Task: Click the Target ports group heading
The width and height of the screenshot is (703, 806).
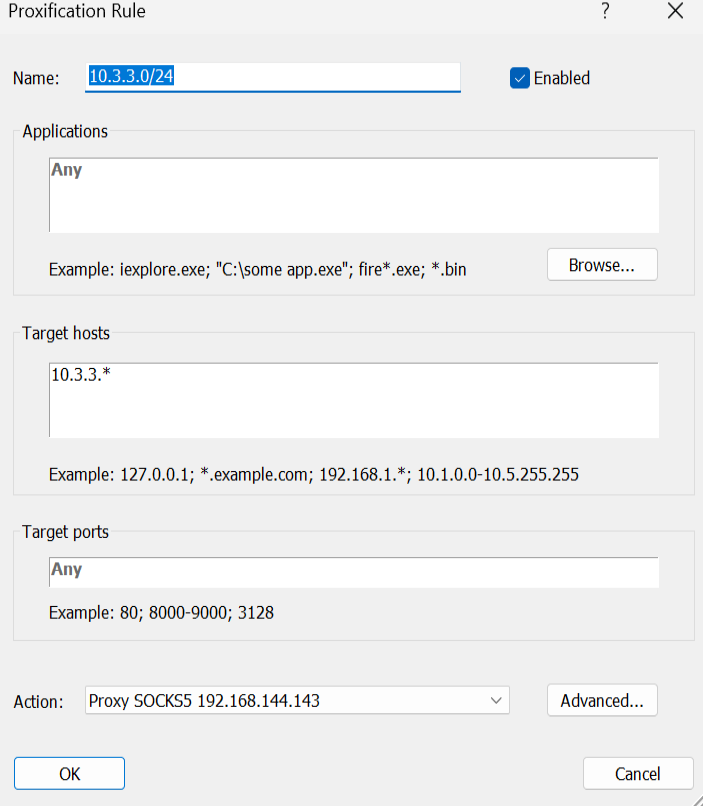Action: pos(66,532)
